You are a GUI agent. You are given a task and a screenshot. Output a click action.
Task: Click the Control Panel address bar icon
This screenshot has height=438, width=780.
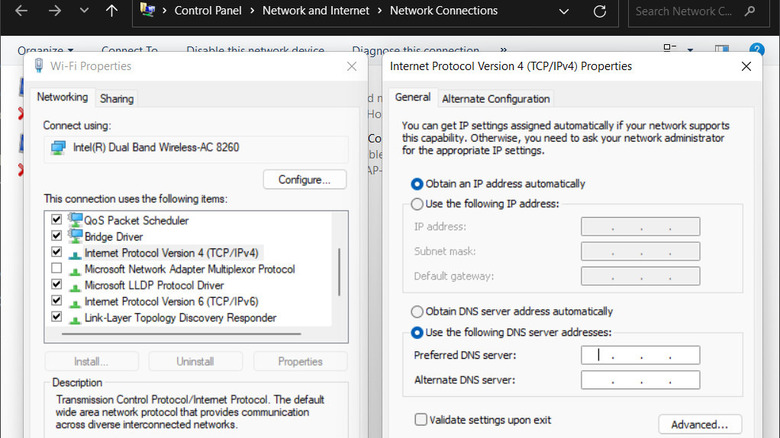(148, 11)
